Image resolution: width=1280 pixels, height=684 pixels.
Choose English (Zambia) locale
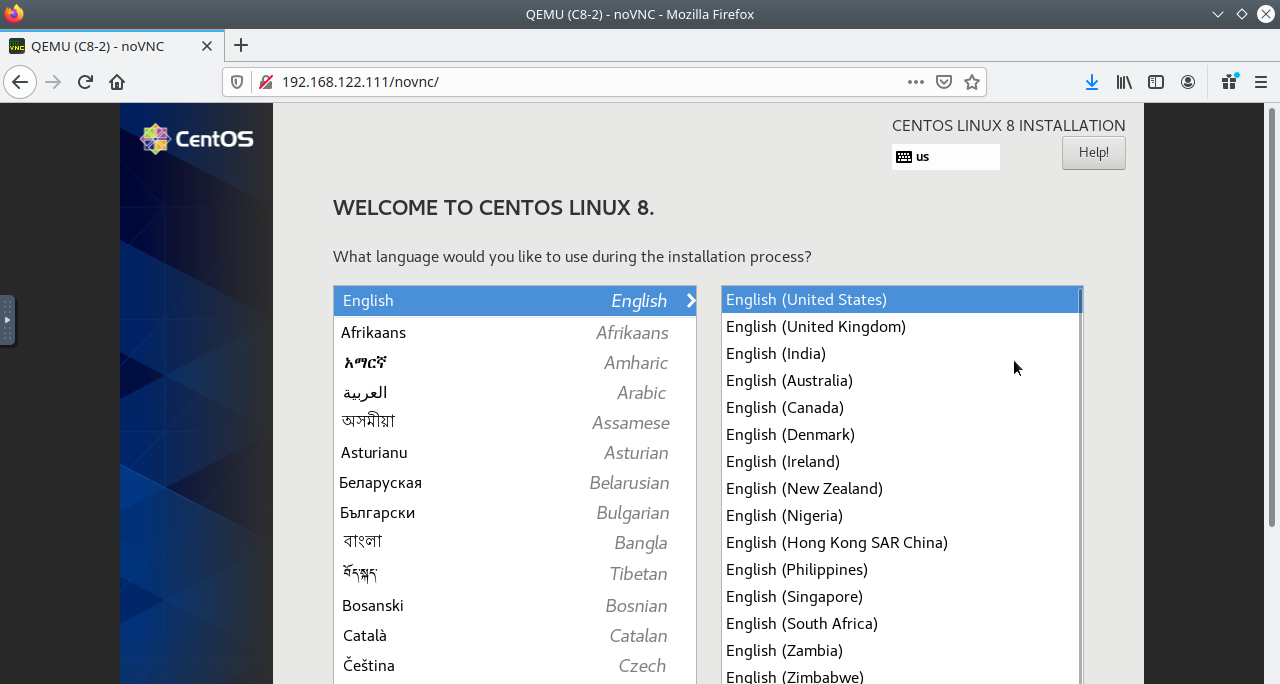[900, 651]
